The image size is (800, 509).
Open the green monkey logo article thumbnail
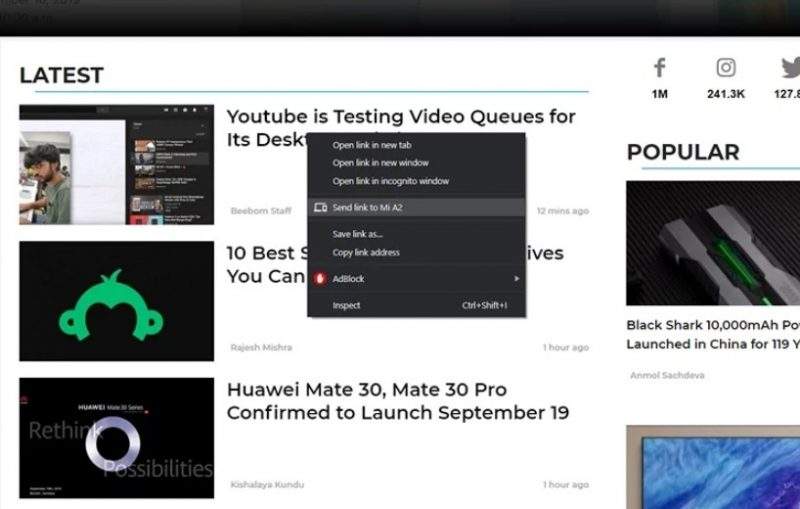117,301
